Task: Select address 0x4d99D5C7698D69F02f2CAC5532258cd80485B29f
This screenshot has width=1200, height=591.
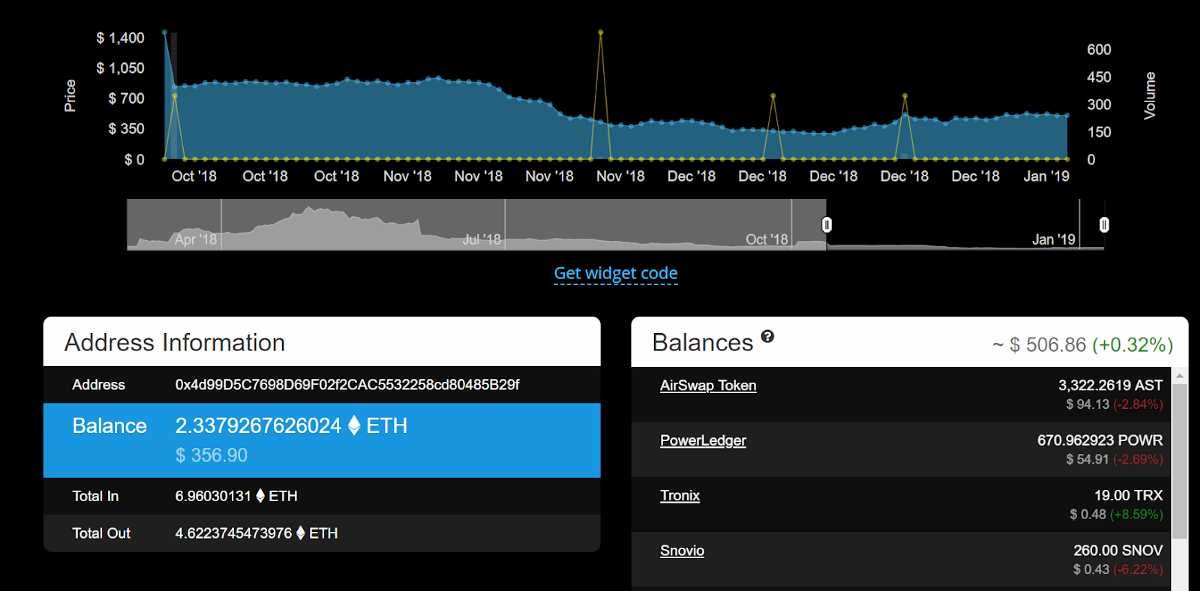Action: click(x=347, y=385)
